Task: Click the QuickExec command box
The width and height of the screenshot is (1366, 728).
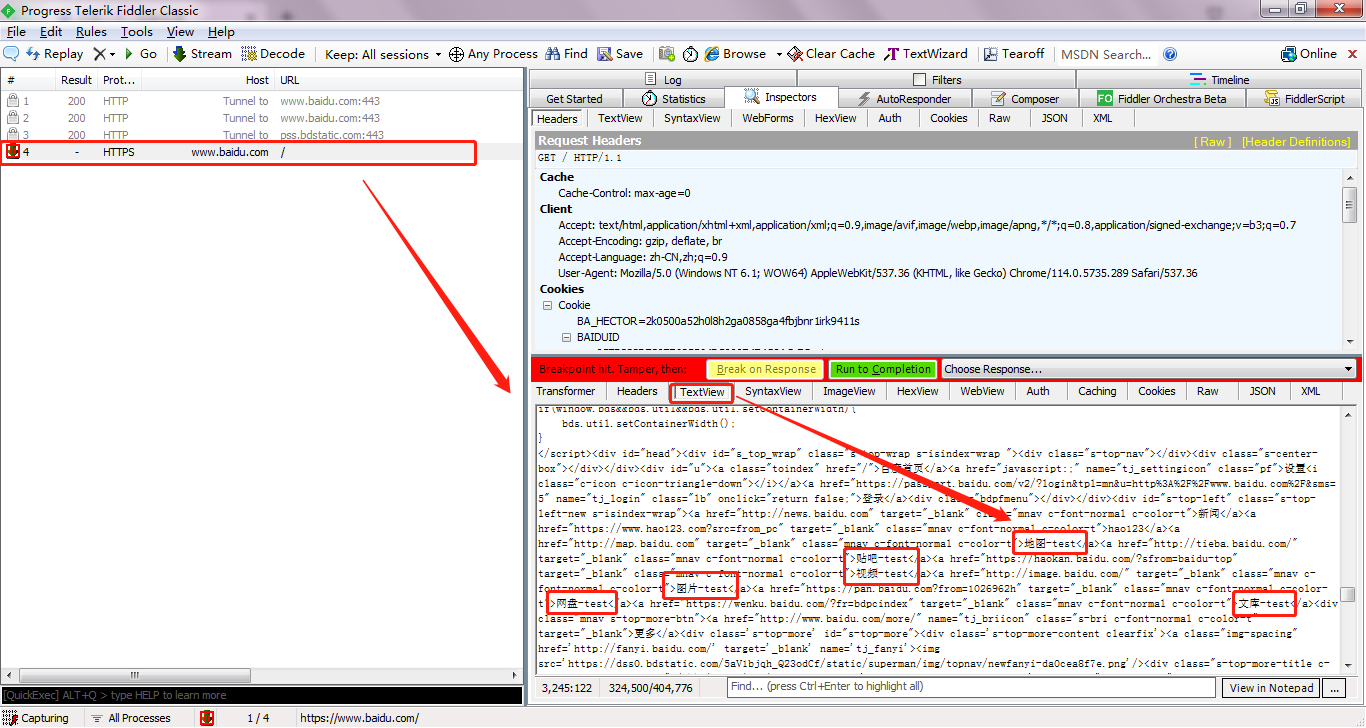Action: click(x=262, y=695)
